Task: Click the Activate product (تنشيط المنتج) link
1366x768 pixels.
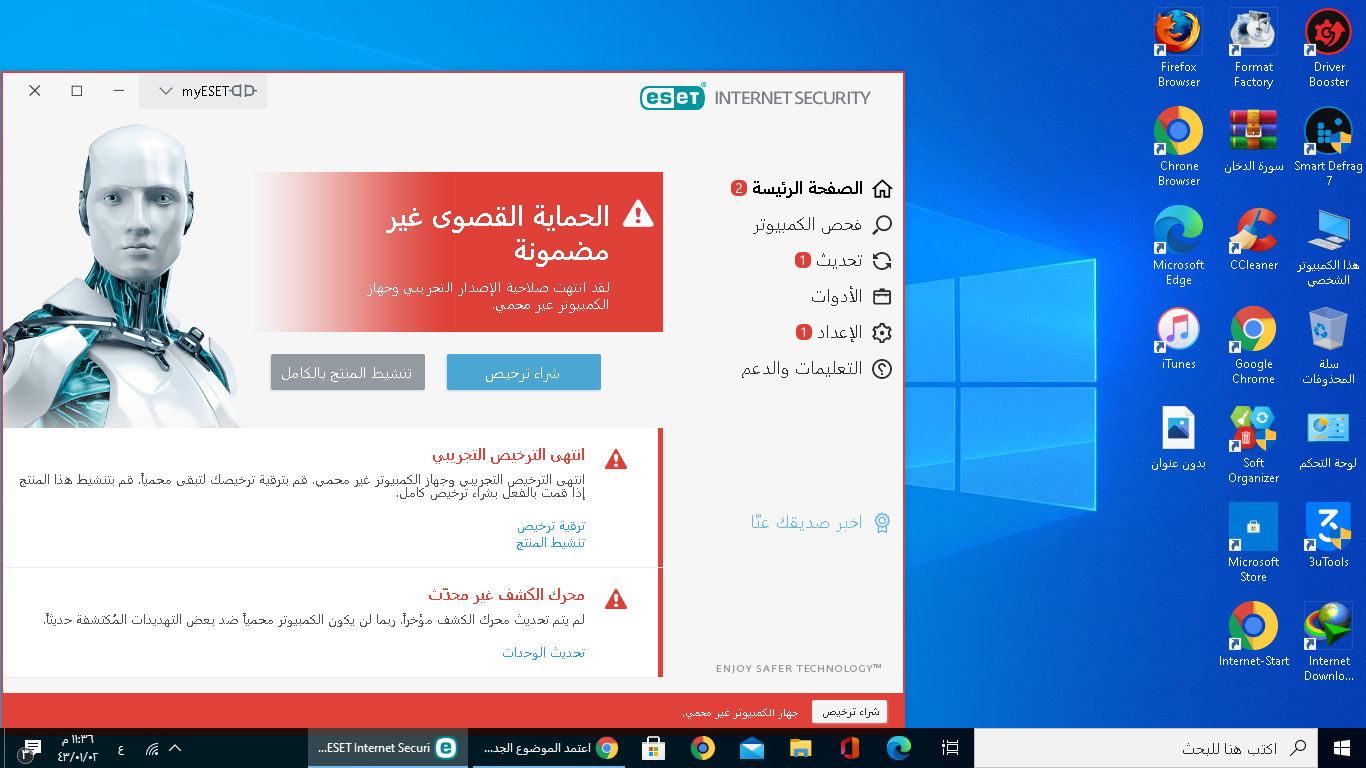Action: pyautogui.click(x=551, y=542)
